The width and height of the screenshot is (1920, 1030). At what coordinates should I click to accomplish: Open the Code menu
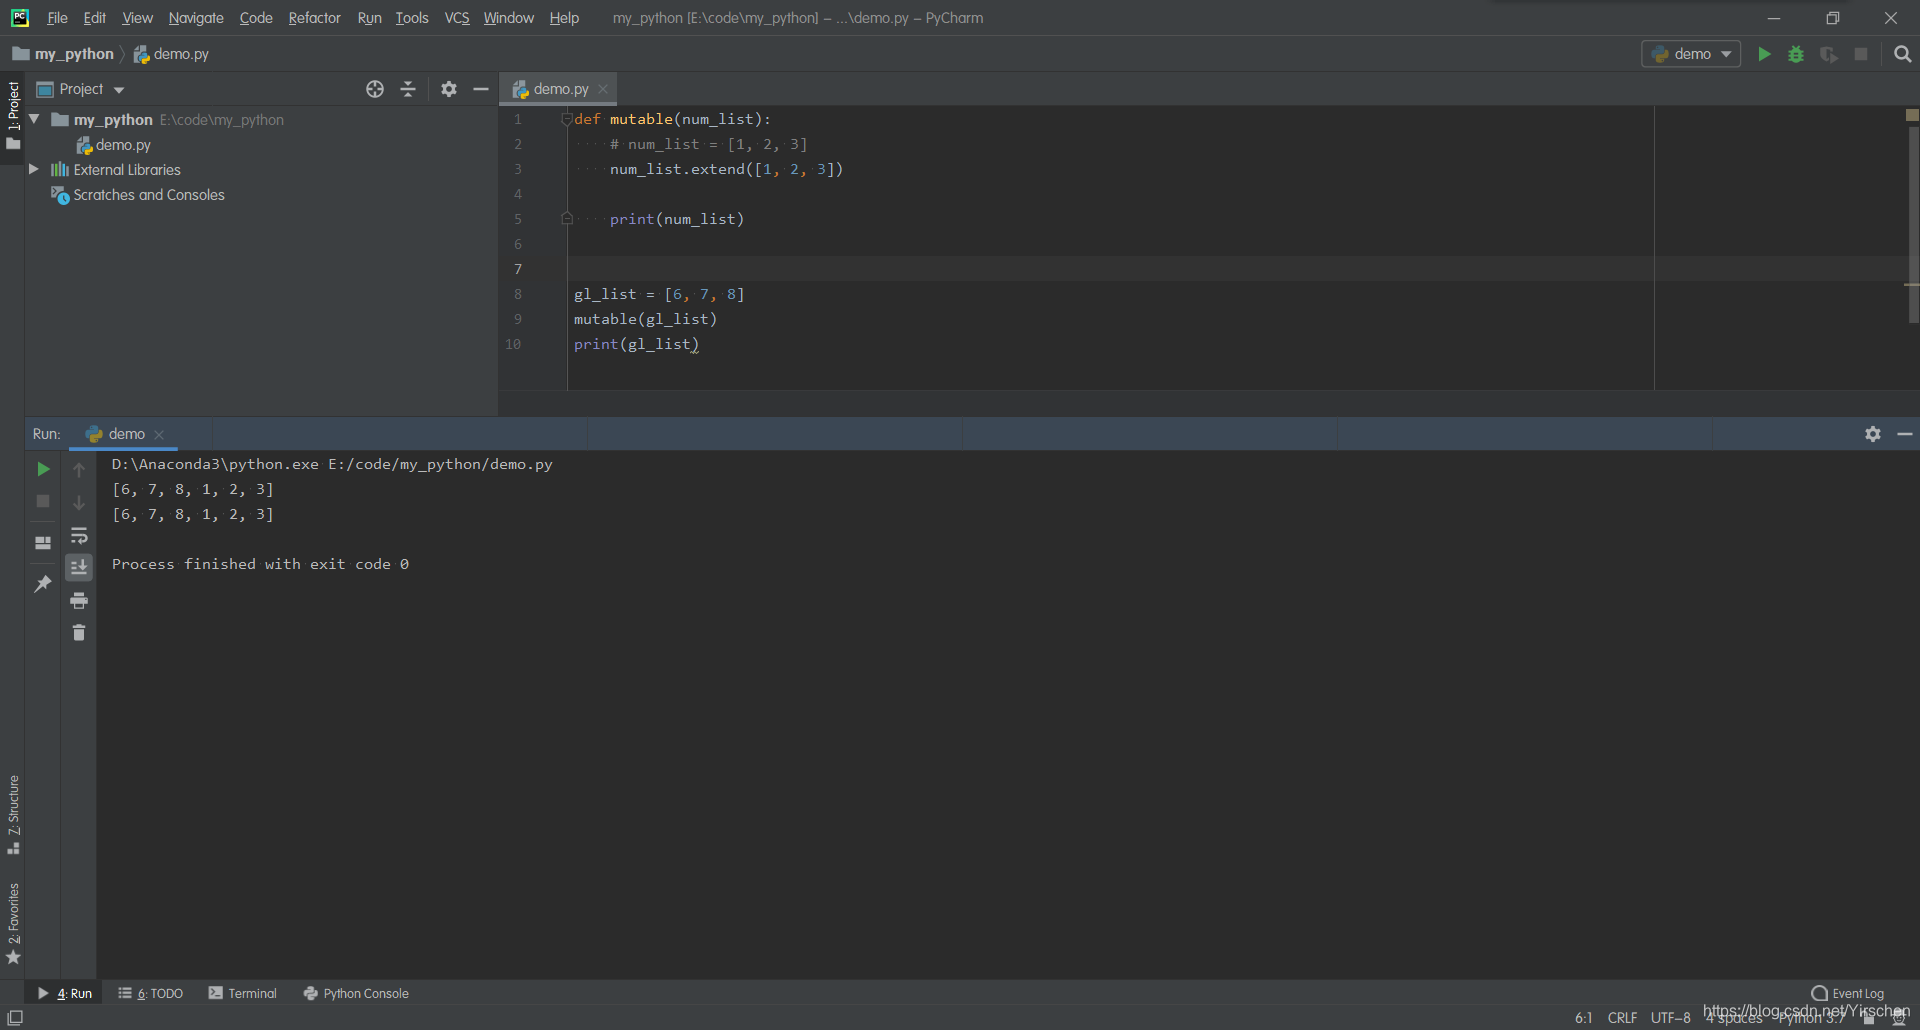pyautogui.click(x=256, y=18)
